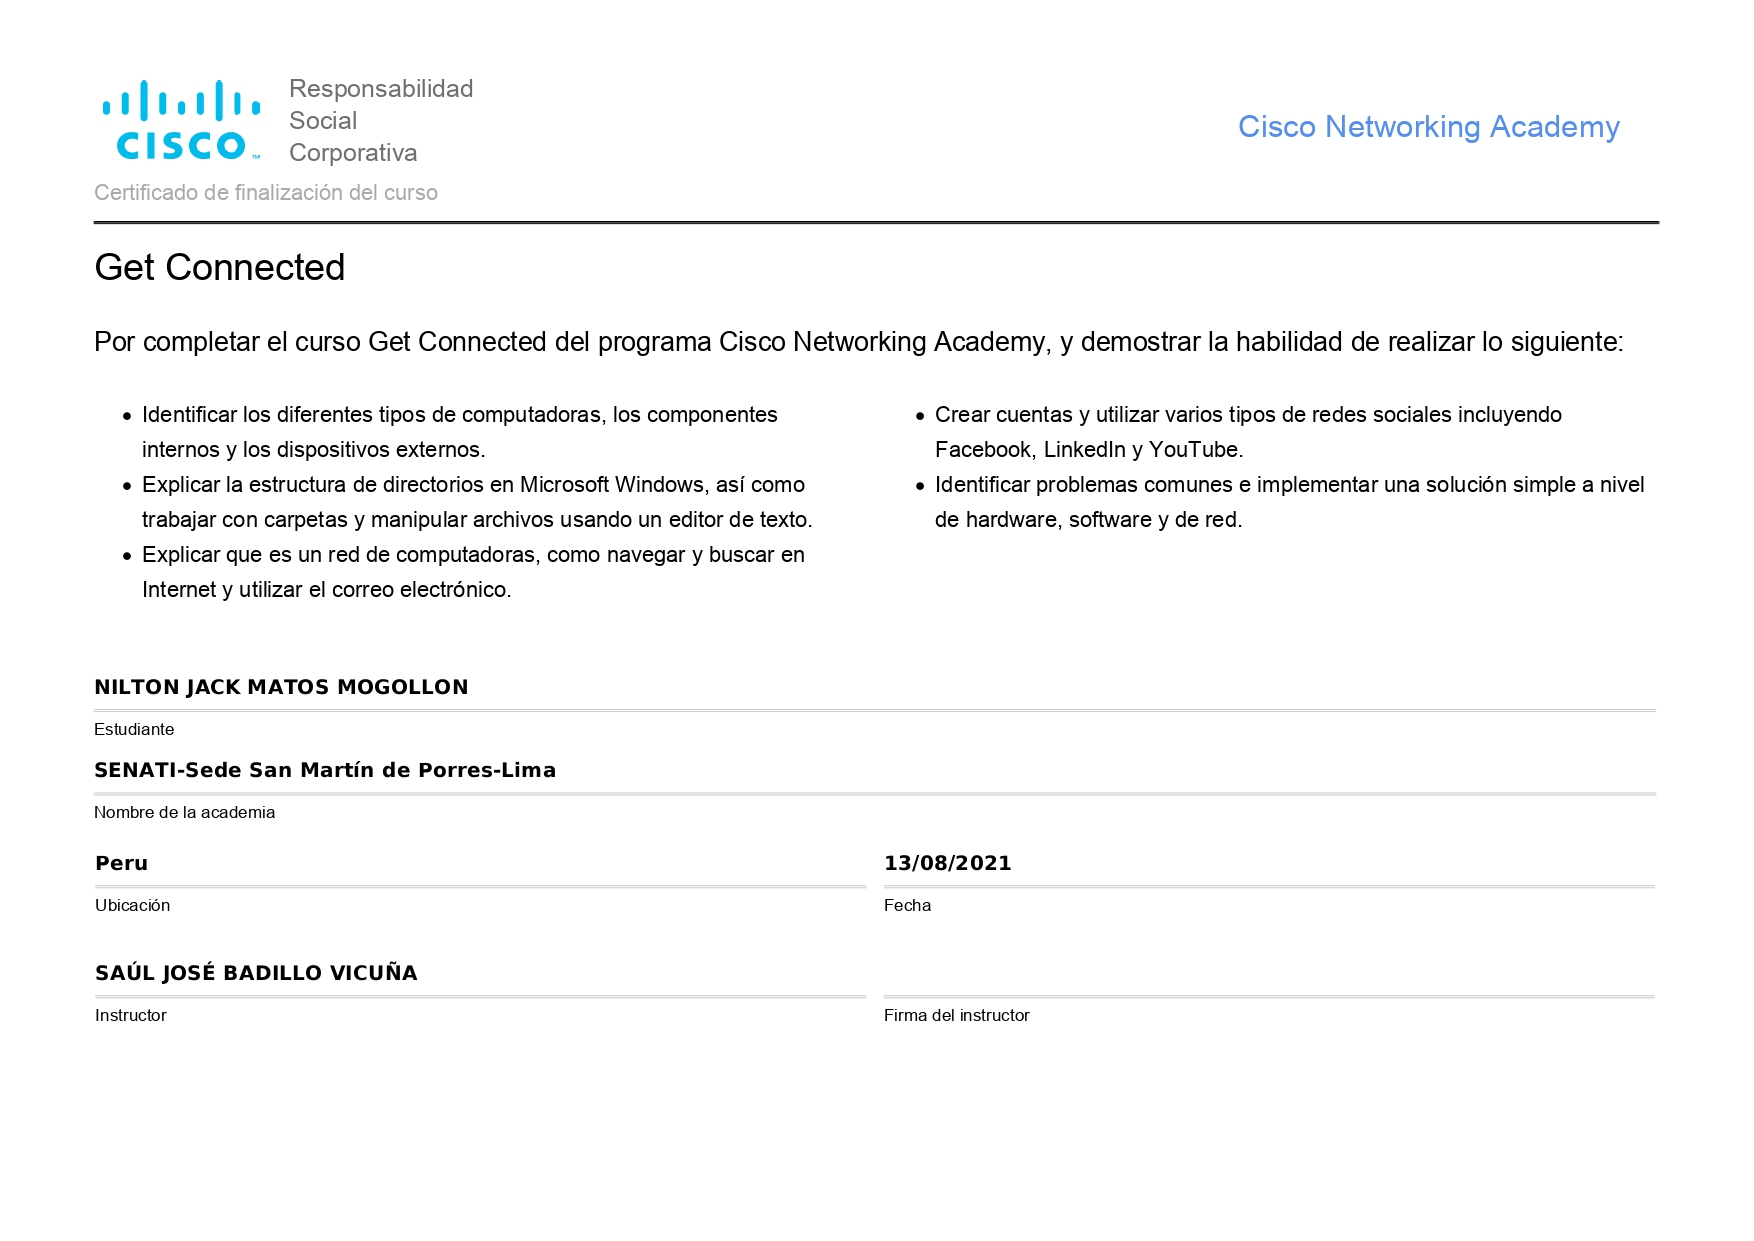Click the bullet about red de computadoras
The width and height of the screenshot is (1754, 1241).
472,572
